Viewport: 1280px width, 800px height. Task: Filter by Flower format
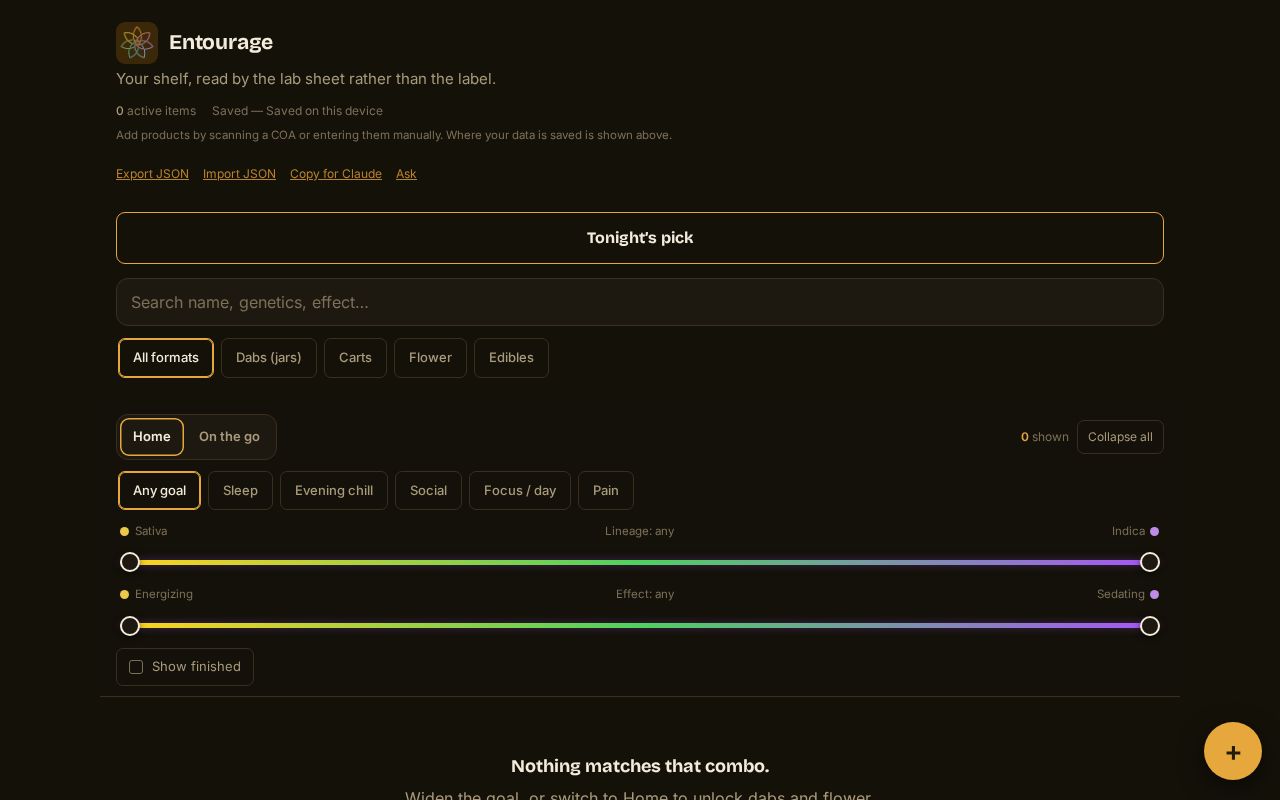[430, 358]
